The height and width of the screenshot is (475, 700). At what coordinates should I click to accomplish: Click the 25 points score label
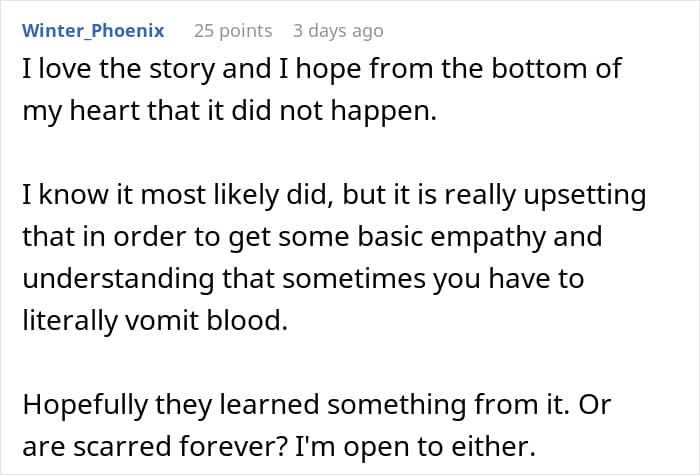(x=233, y=31)
